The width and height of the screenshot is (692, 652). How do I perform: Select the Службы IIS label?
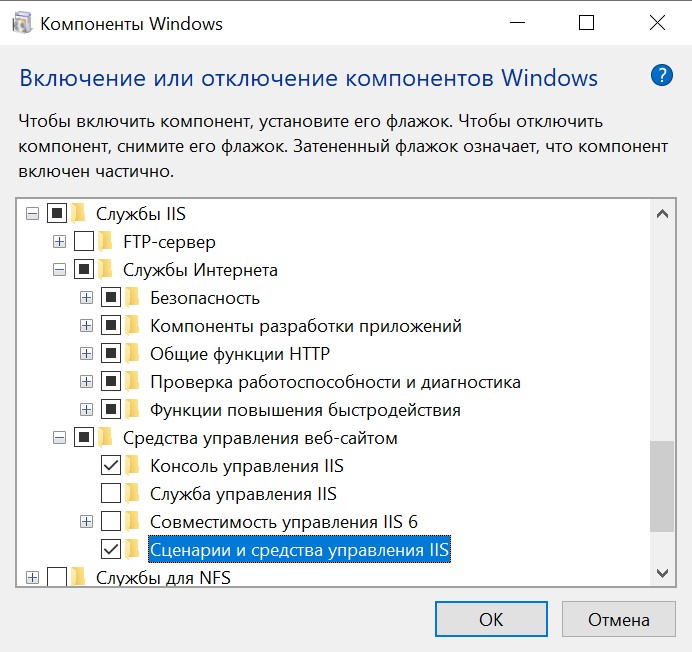(141, 214)
